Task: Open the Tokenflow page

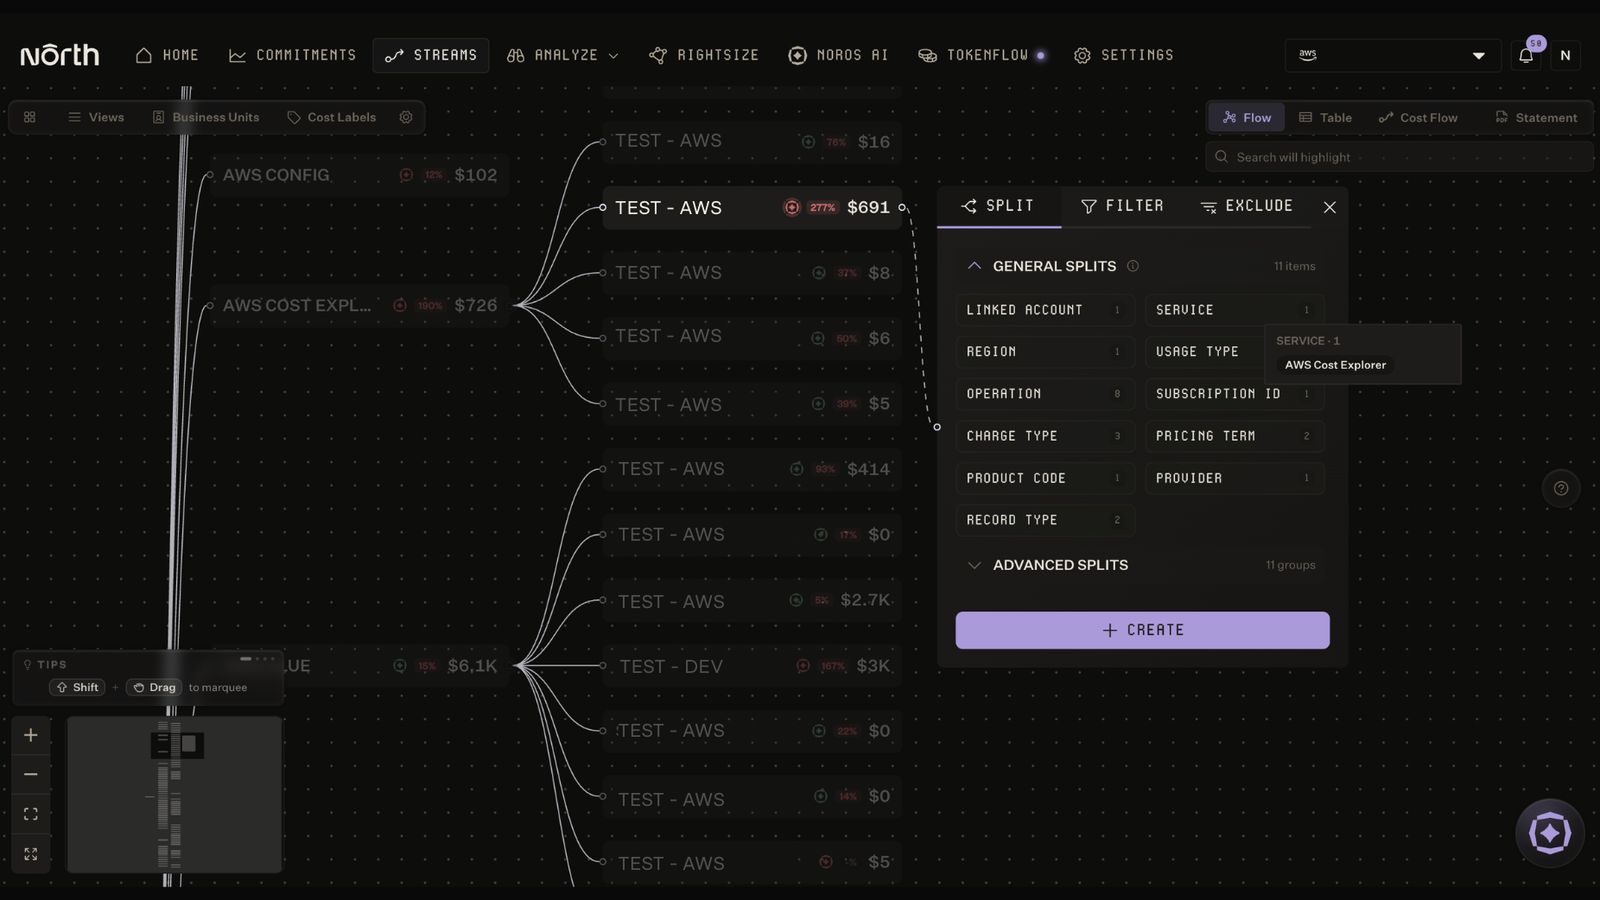Action: click(x=982, y=55)
